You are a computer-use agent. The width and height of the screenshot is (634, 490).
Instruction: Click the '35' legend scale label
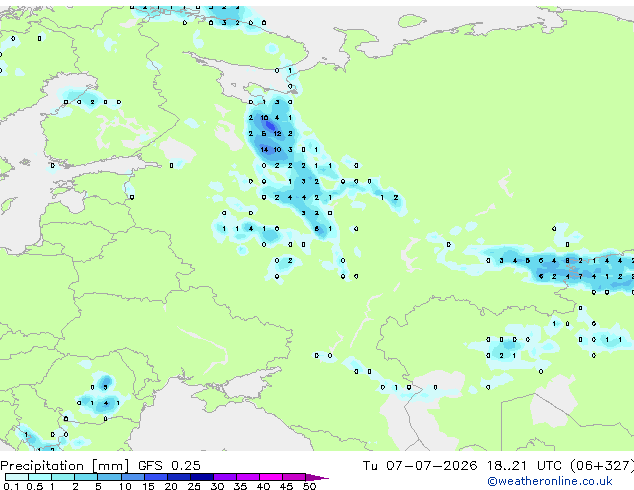[x=241, y=486]
